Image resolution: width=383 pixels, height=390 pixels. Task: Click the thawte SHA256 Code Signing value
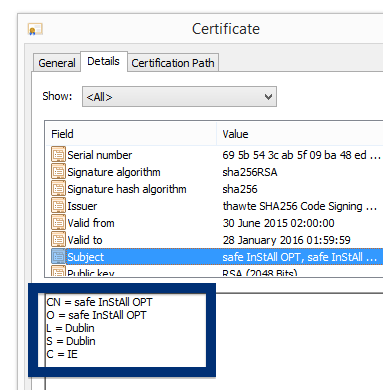300,206
